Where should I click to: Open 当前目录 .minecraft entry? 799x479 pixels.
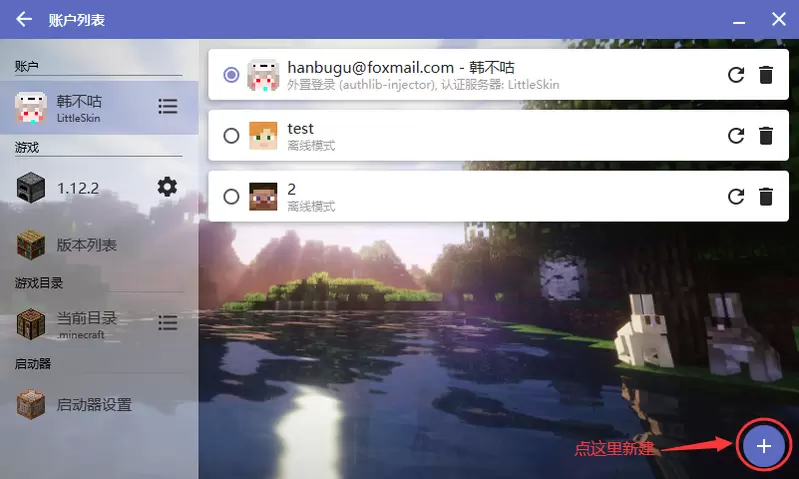coord(99,324)
